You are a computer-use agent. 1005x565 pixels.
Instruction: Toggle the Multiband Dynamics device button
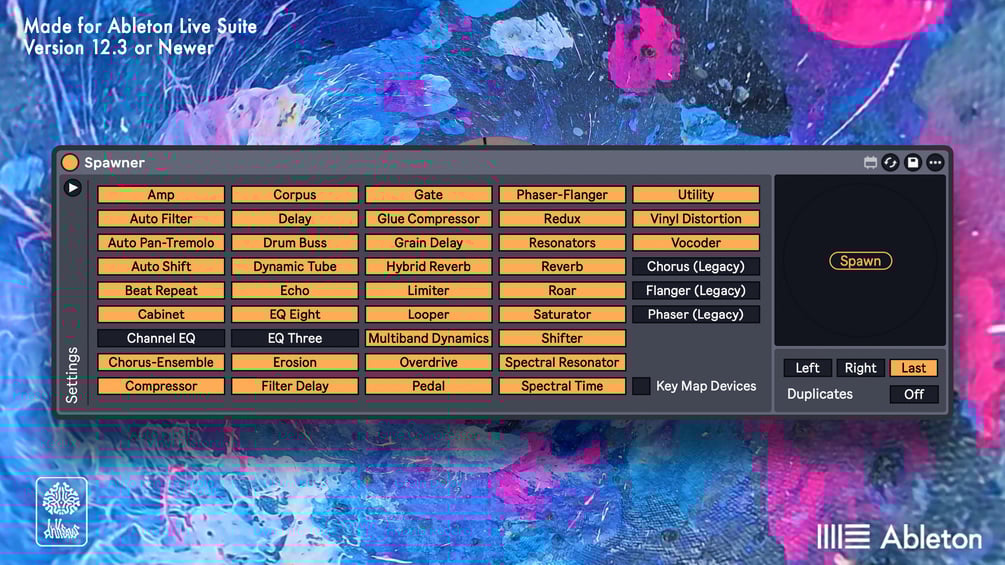coord(428,338)
